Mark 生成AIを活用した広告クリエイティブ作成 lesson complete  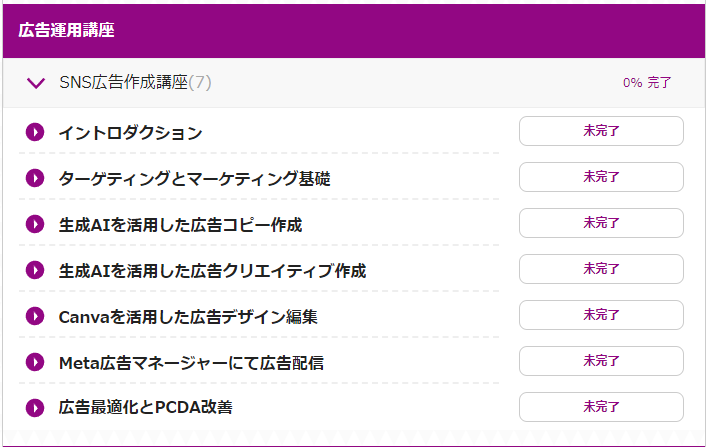coord(601,269)
